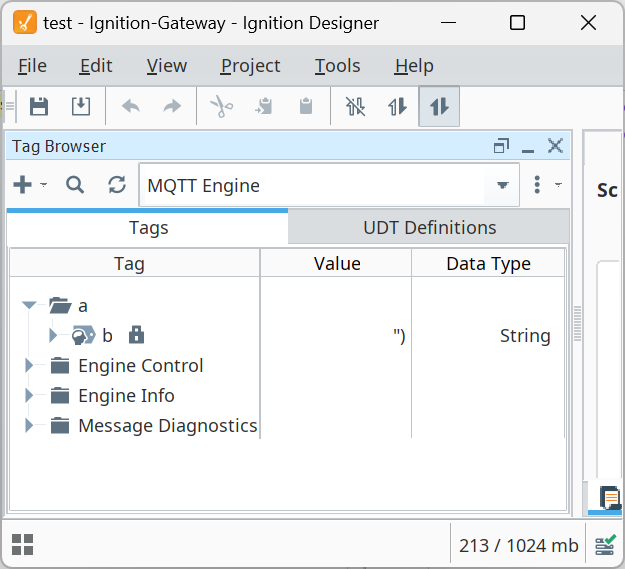Click the Save project floppy disk icon
Screen dimensions: 625x569
pyautogui.click(x=39, y=106)
